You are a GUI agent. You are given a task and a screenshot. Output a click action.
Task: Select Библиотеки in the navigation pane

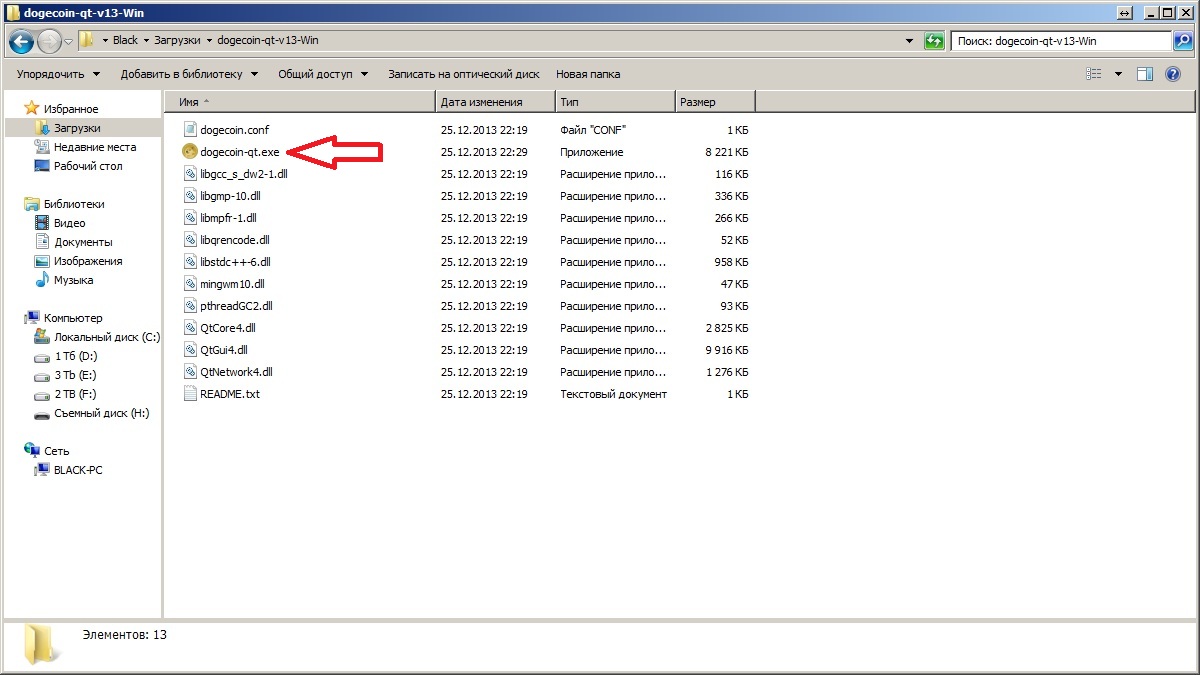(74, 204)
